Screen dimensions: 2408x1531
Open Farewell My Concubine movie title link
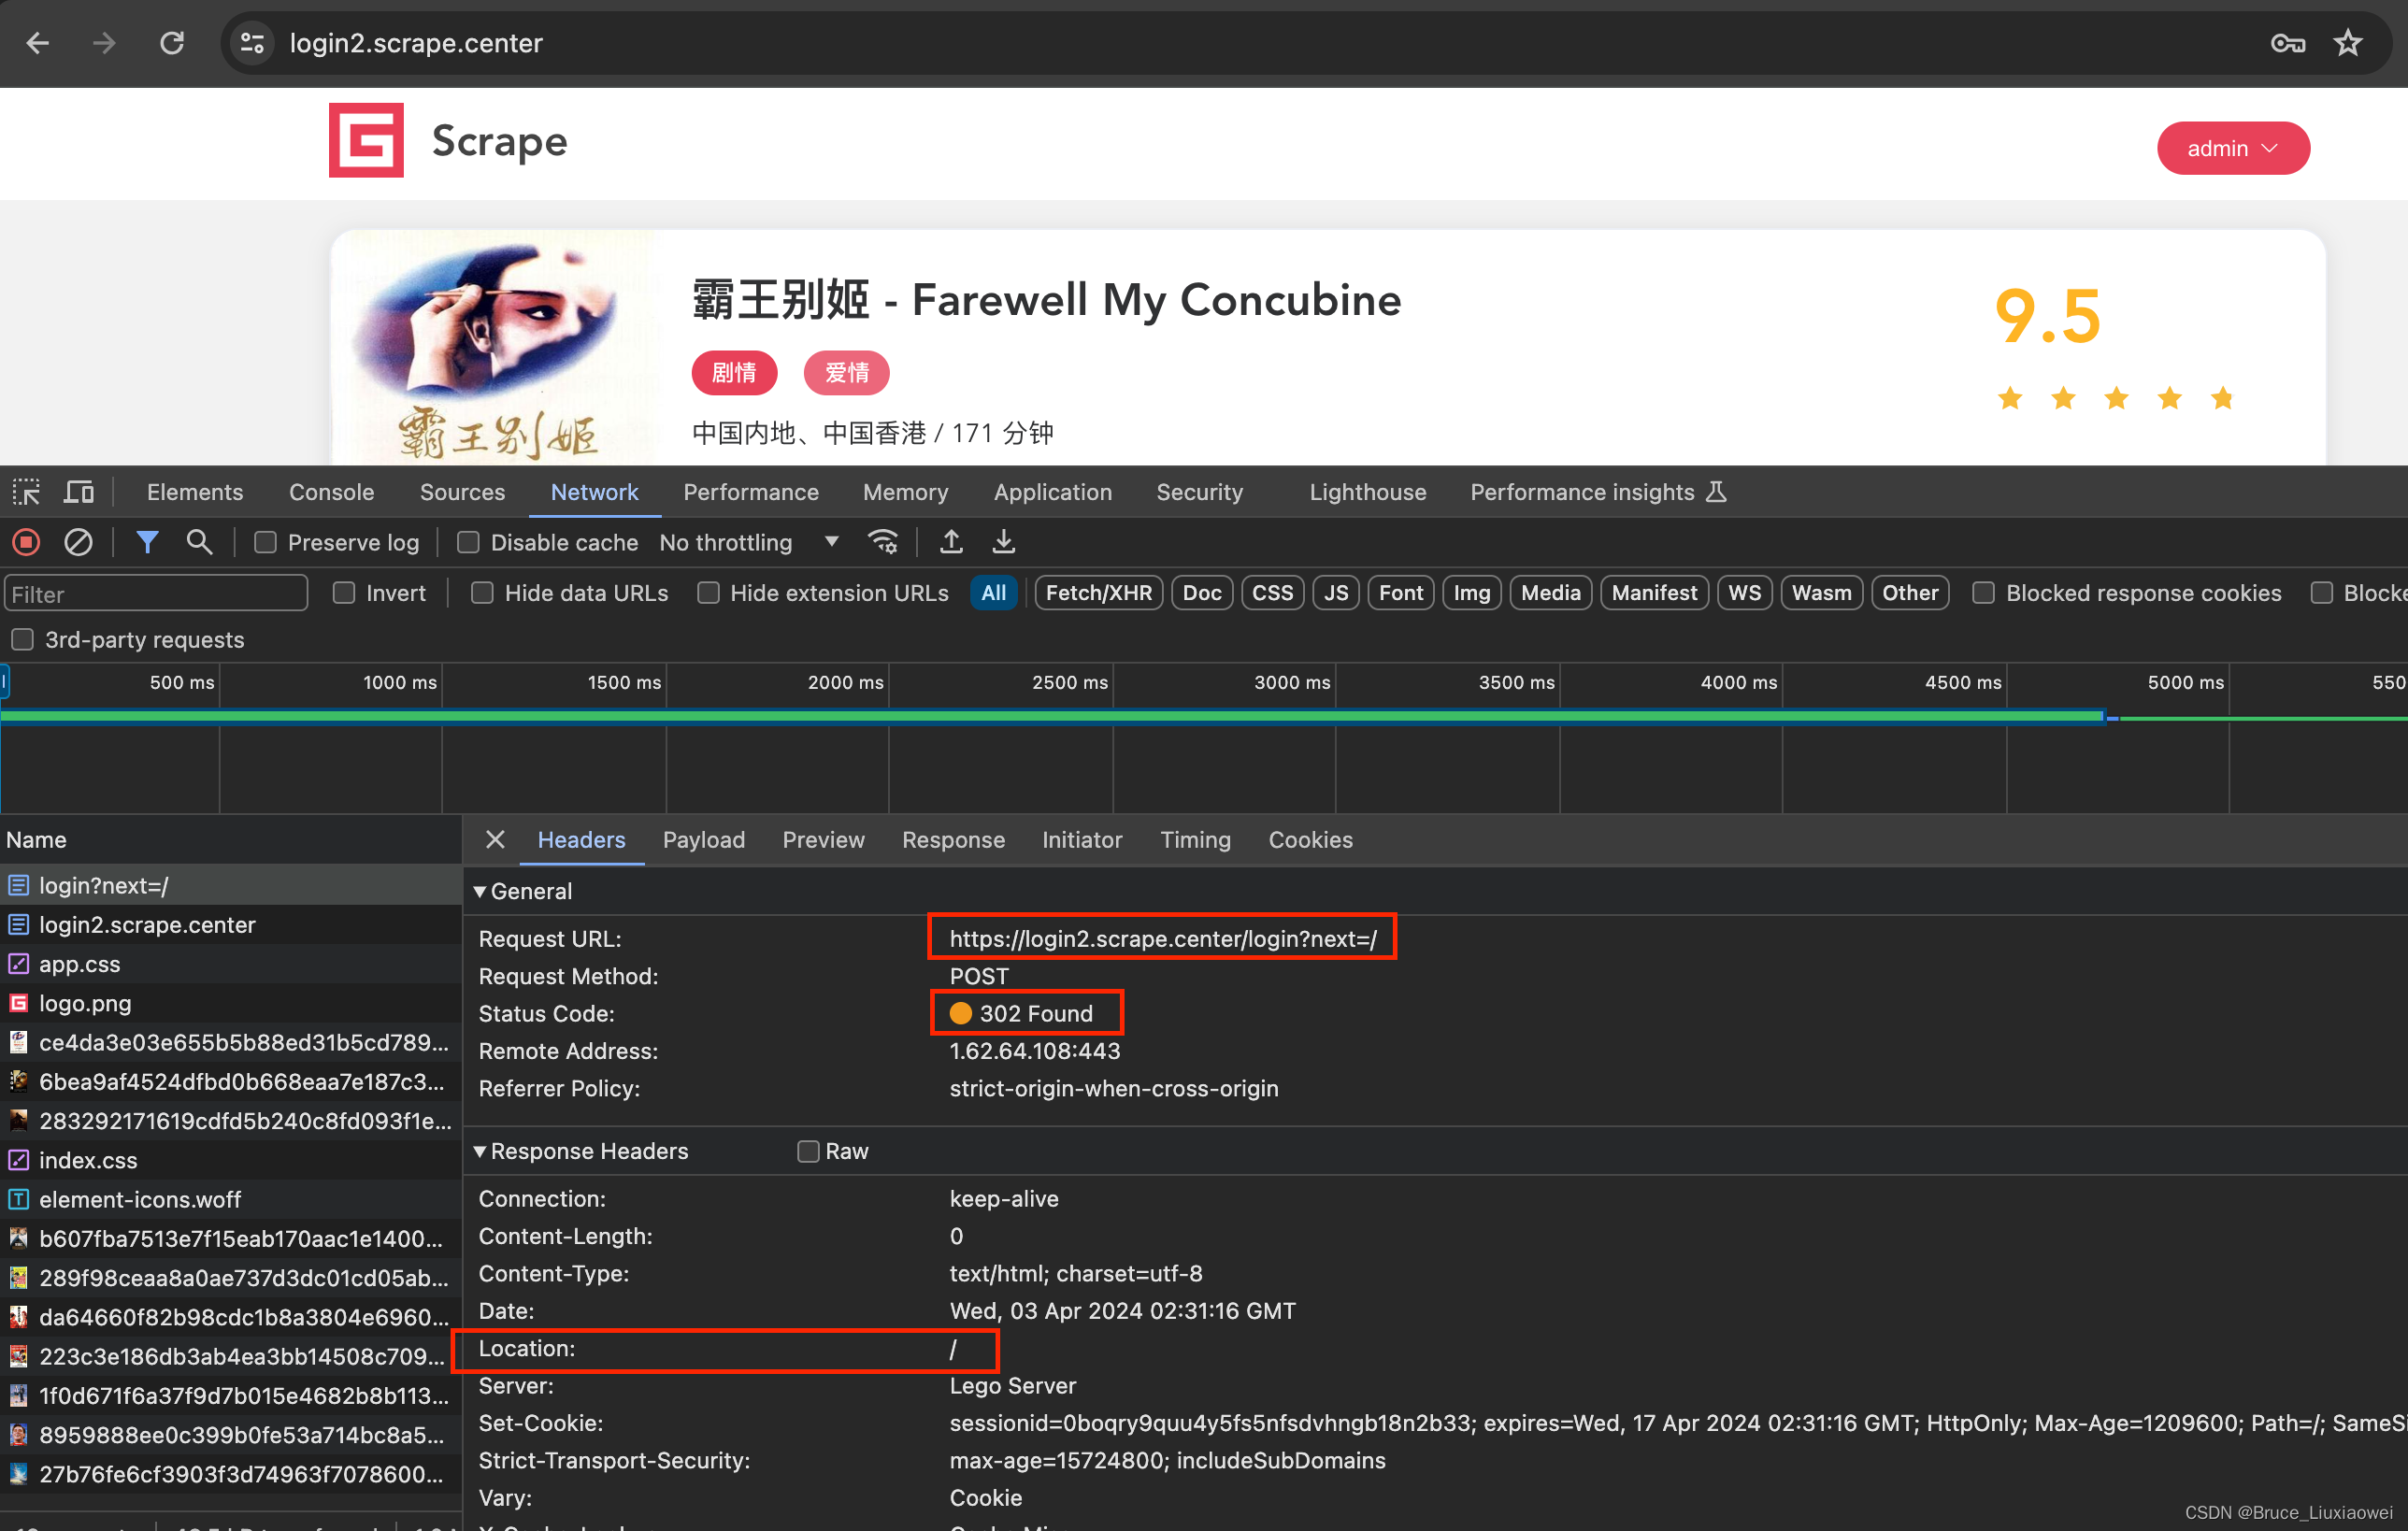tap(1046, 300)
